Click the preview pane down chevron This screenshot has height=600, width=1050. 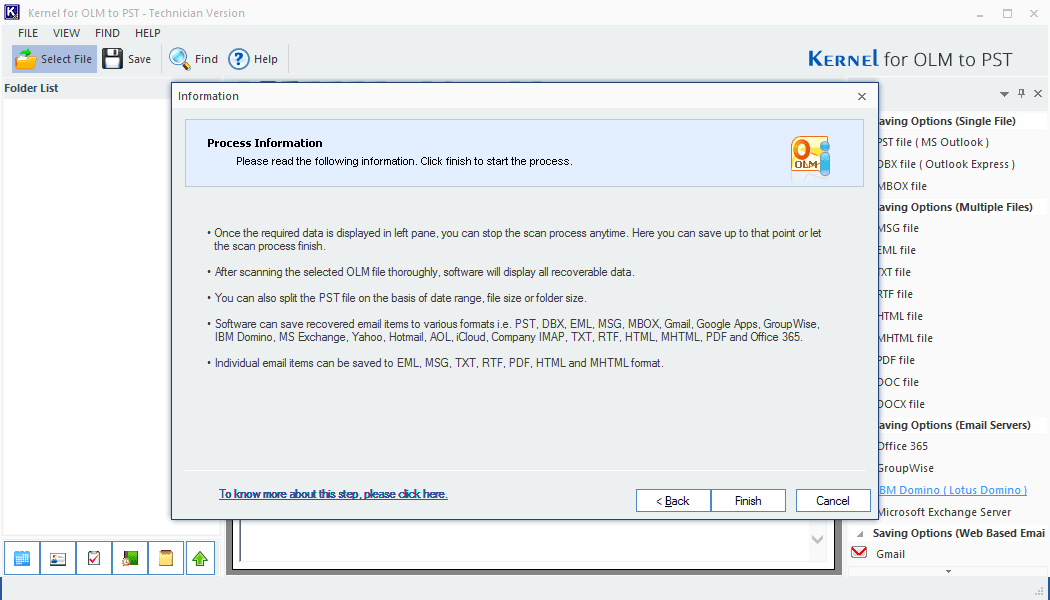pyautogui.click(x=818, y=539)
